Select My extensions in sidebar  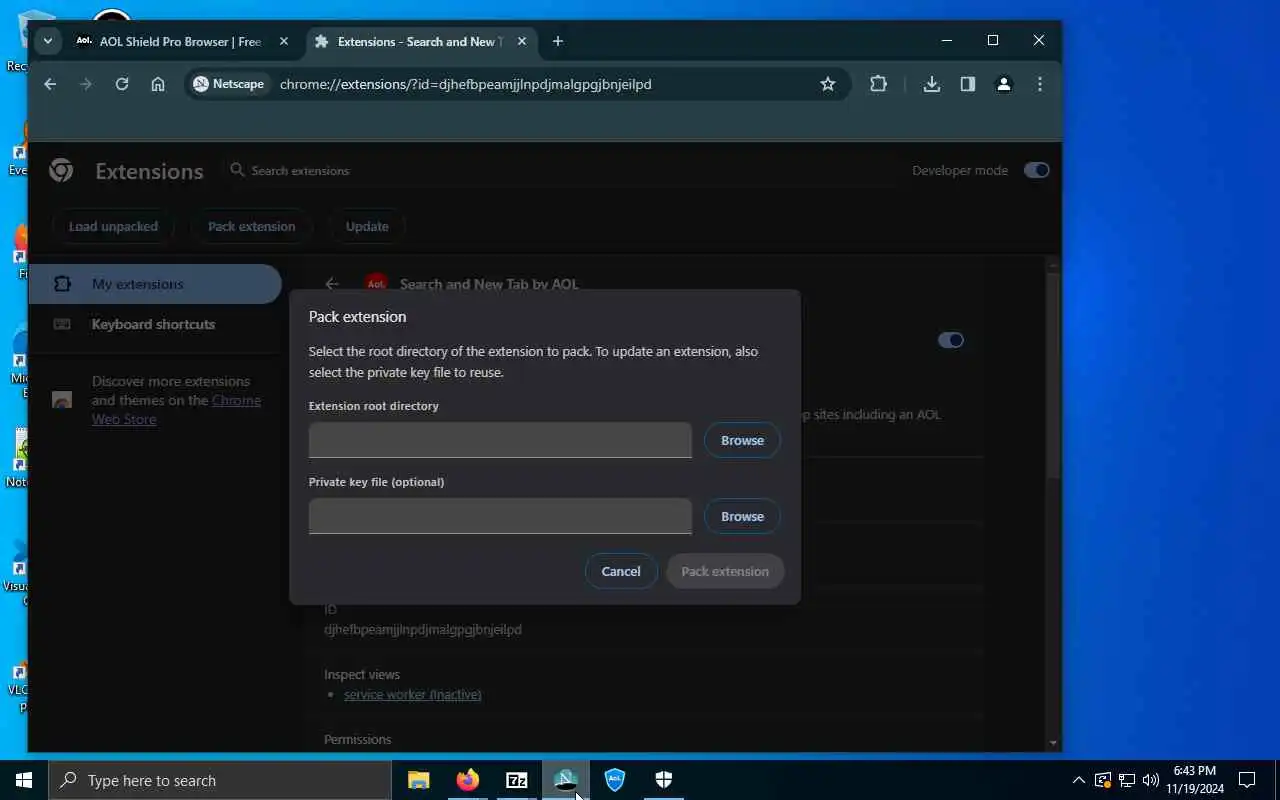155,284
